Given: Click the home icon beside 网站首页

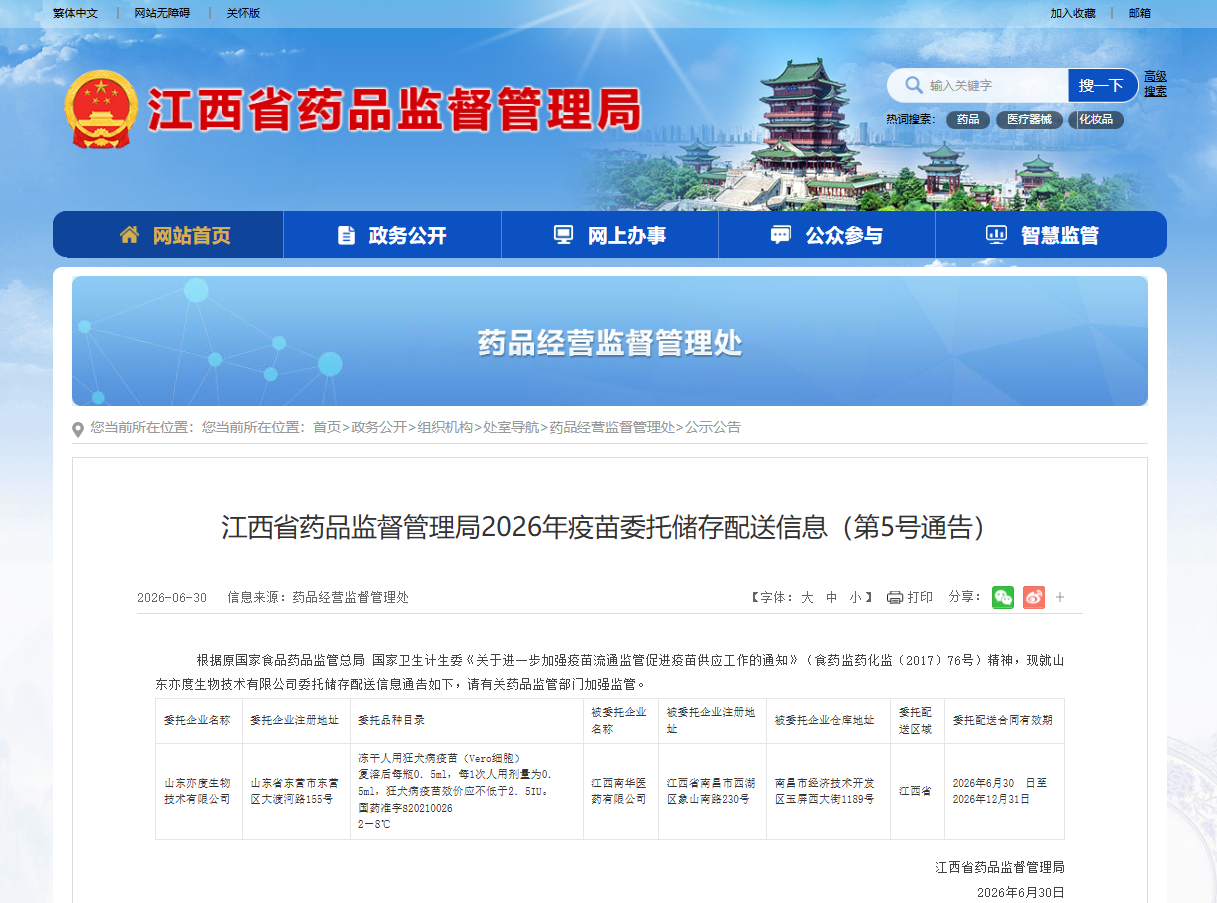Looking at the screenshot, I should pyautogui.click(x=129, y=235).
